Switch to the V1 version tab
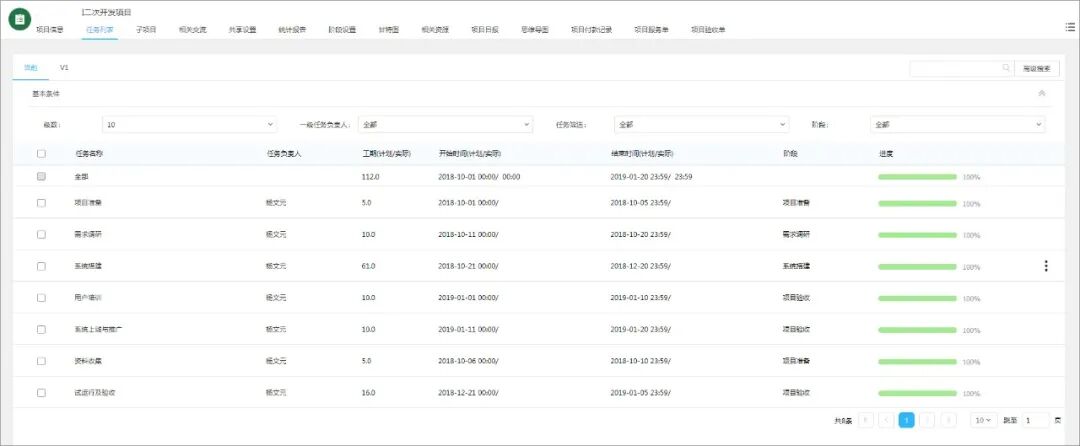Image resolution: width=1080 pixels, height=446 pixels. [x=64, y=68]
